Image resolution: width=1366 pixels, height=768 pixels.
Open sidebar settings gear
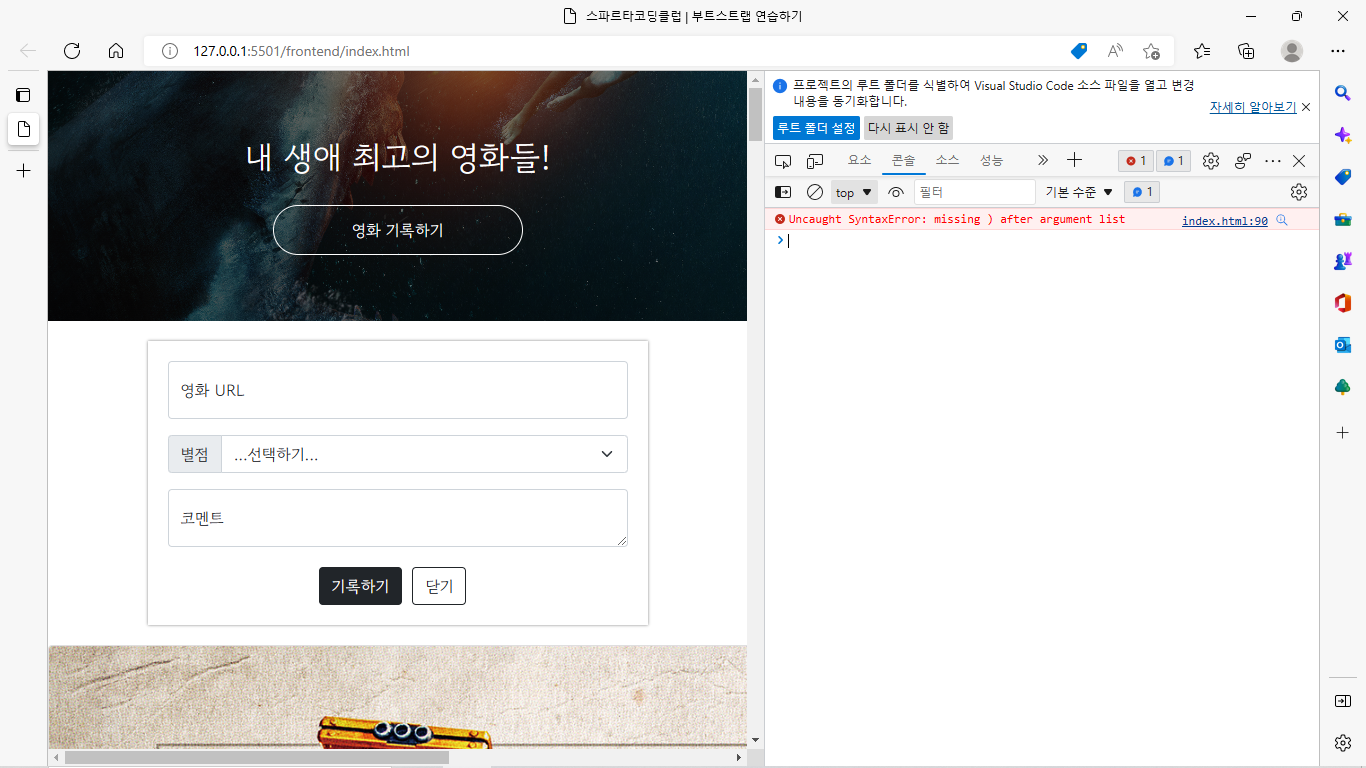pyautogui.click(x=1343, y=743)
